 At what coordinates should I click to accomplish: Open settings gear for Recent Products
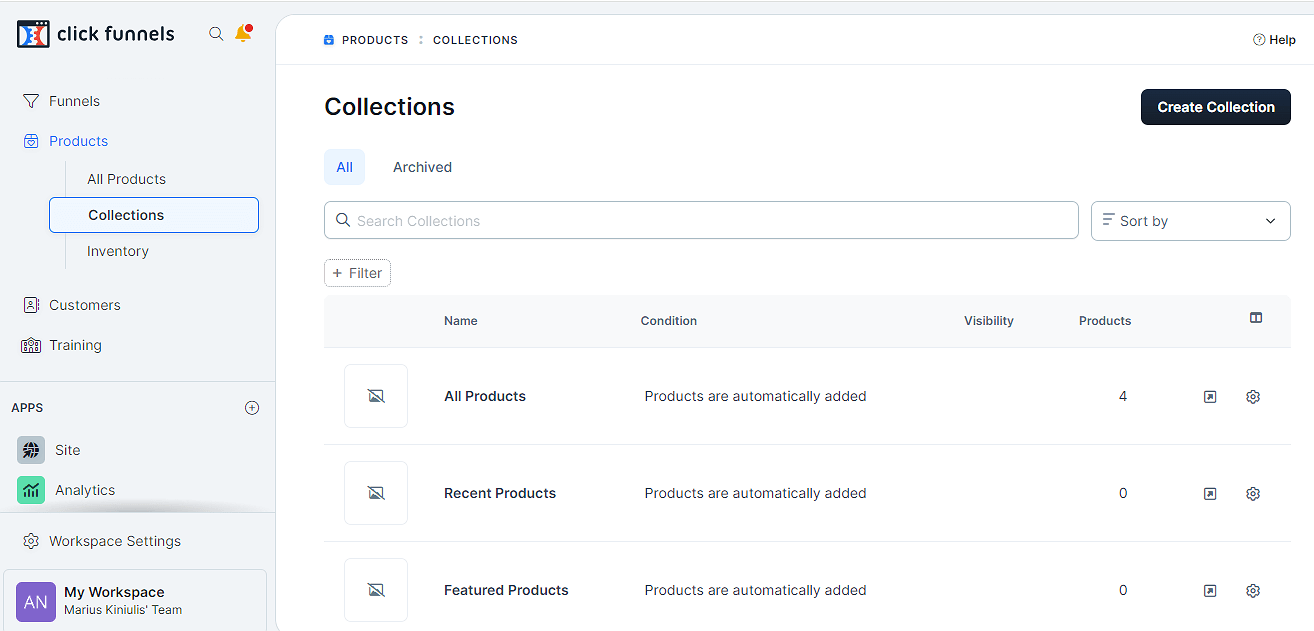1253,494
